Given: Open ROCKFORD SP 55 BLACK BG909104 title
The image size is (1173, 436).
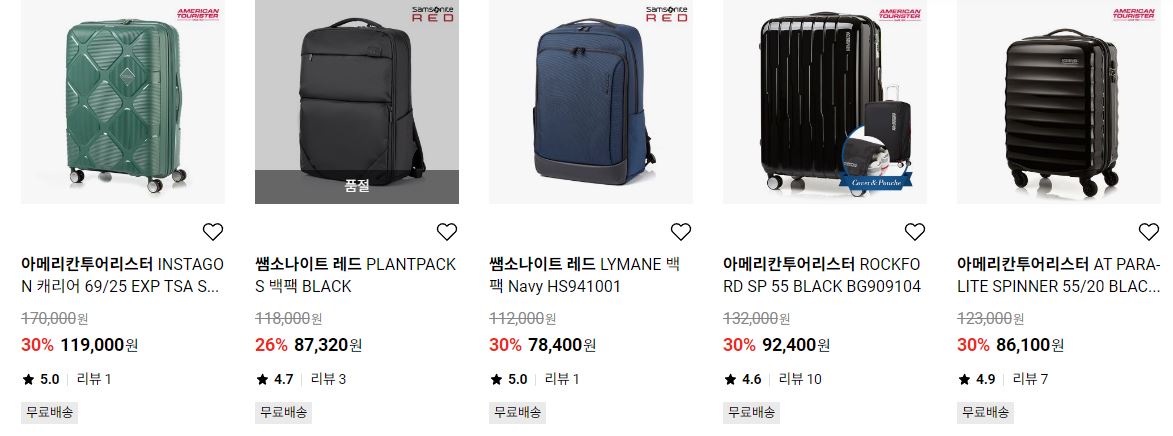Looking at the screenshot, I should coord(822,275).
